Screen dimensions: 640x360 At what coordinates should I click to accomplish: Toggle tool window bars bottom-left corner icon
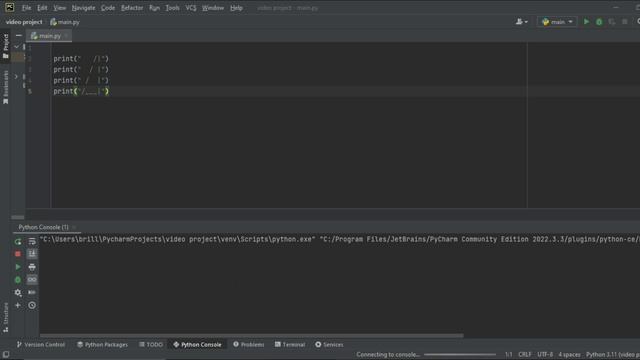[x=6, y=354]
